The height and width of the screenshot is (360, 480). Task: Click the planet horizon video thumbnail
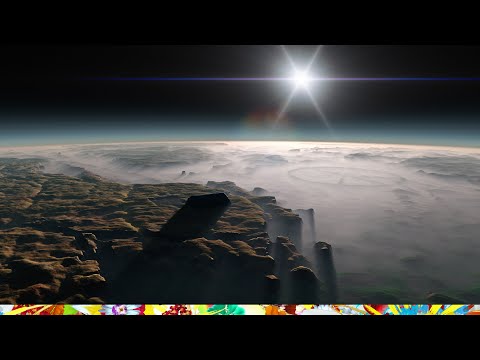240,180
